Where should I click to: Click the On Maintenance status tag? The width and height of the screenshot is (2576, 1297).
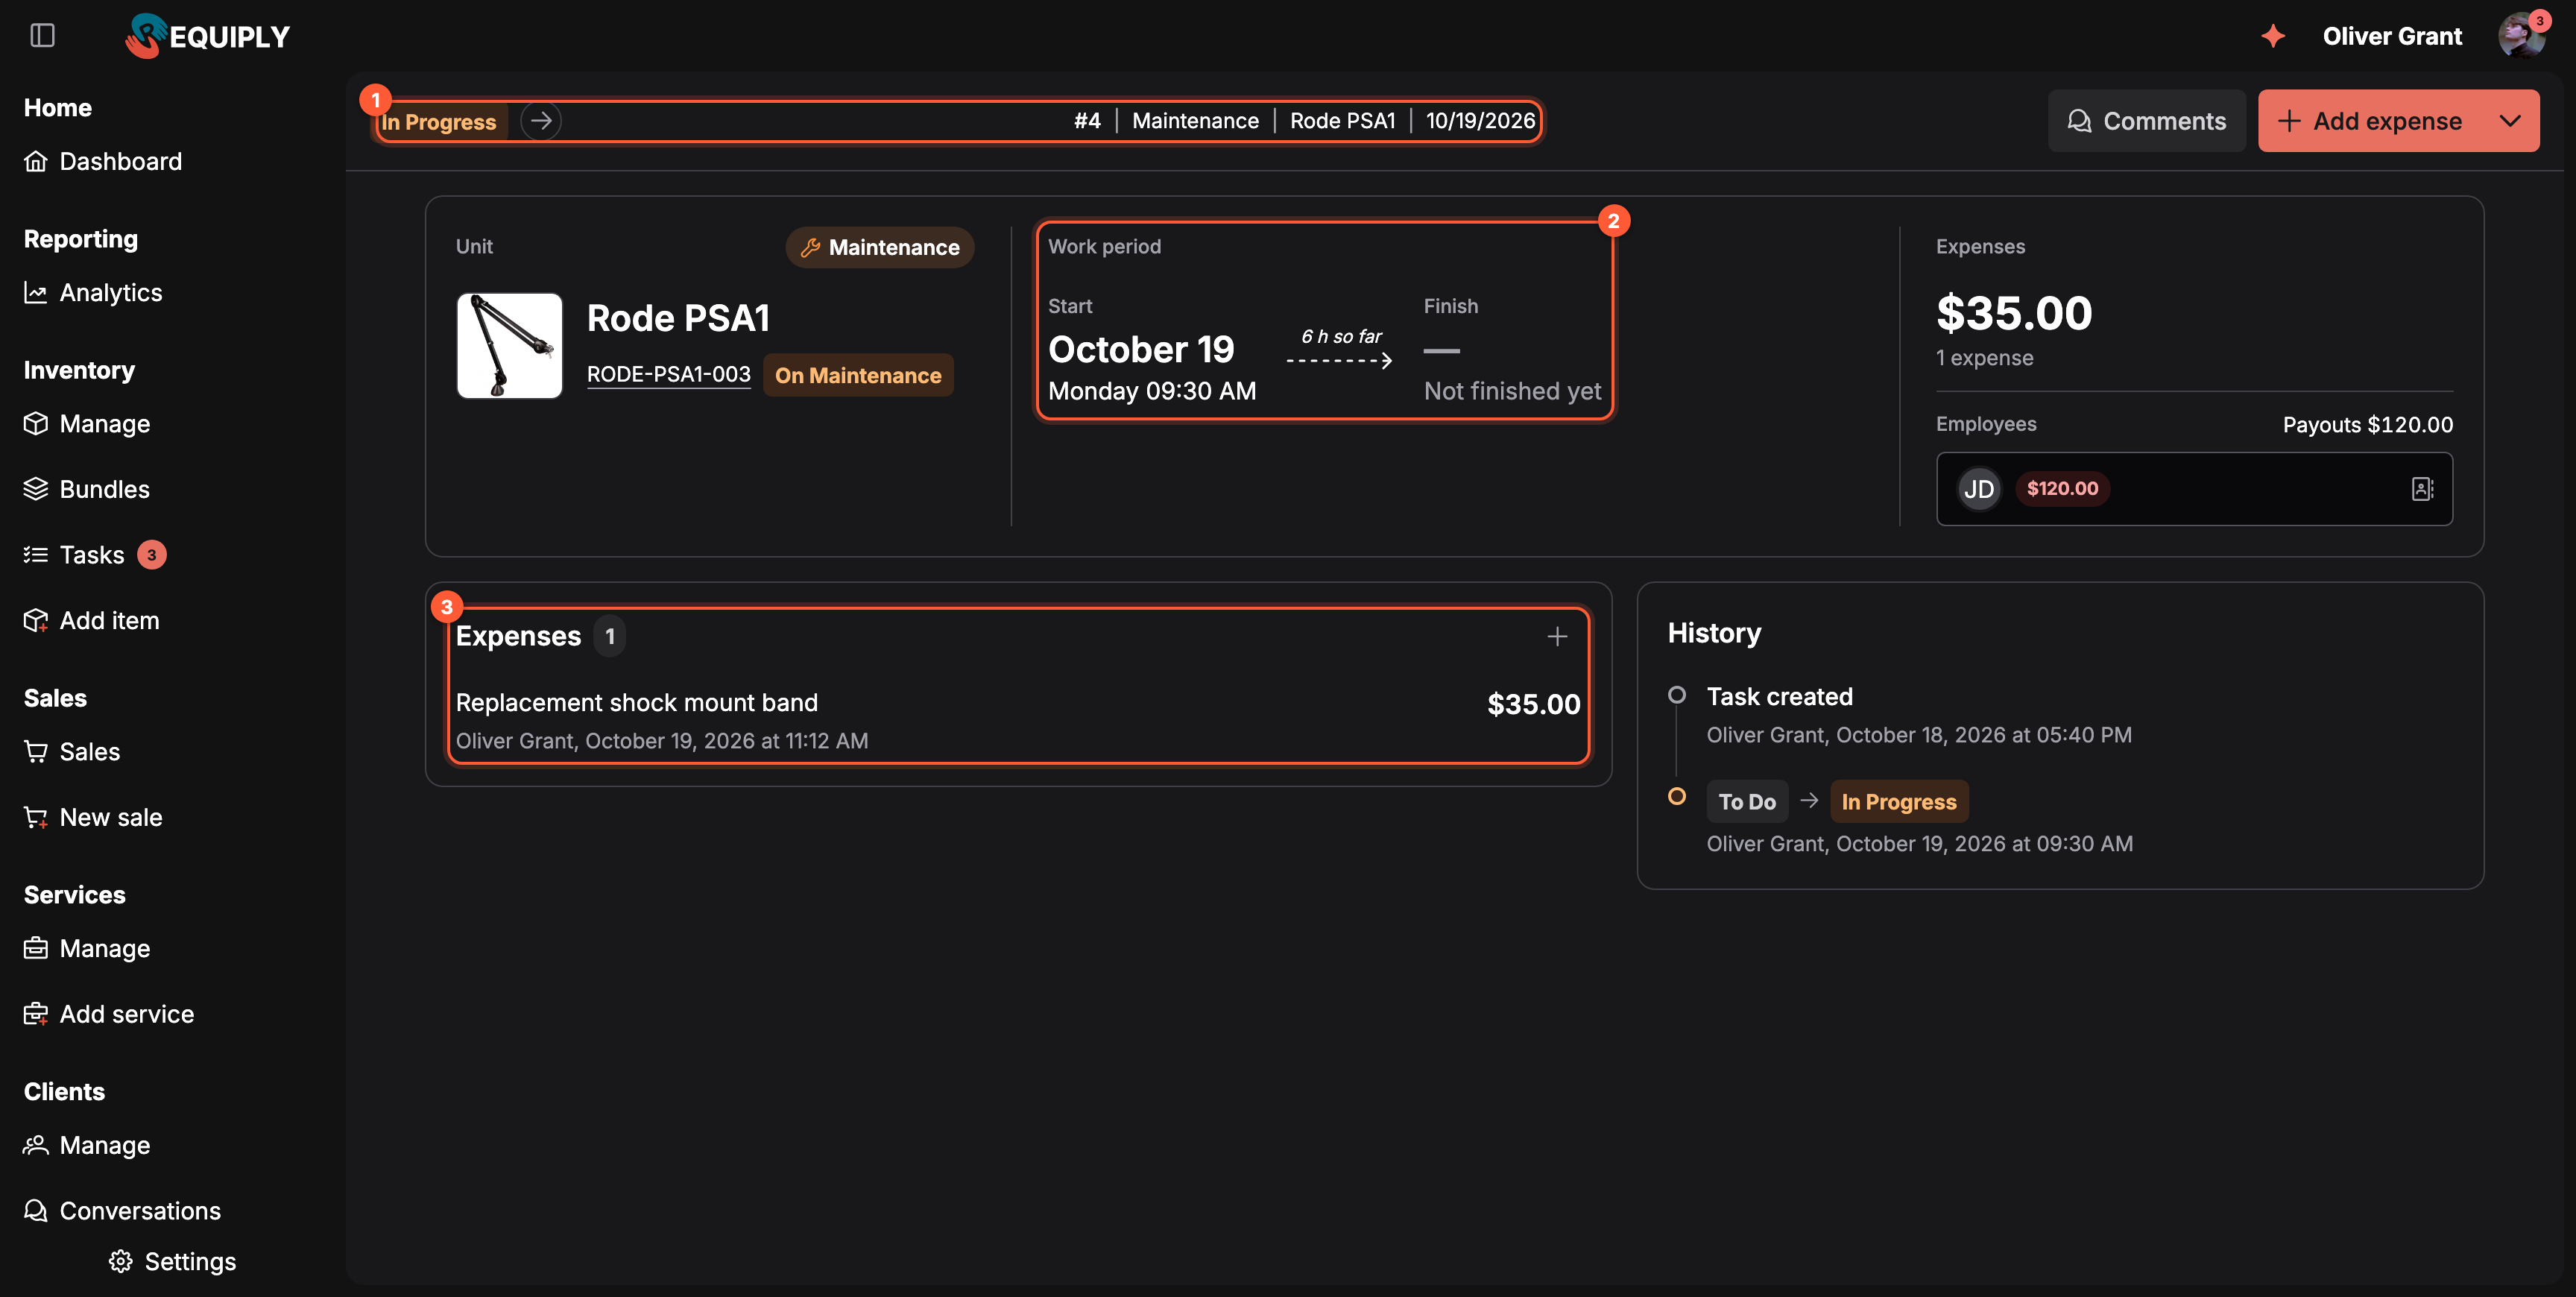coord(858,375)
